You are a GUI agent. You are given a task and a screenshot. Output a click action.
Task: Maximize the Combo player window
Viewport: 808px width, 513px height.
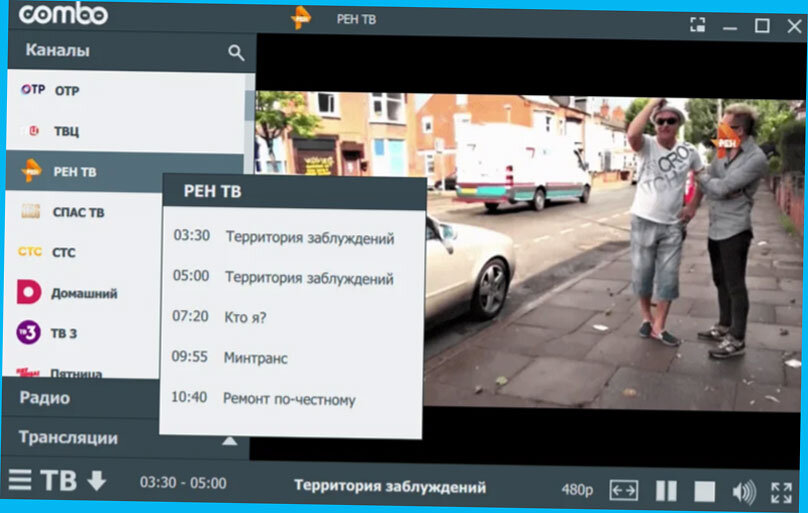pyautogui.click(x=762, y=26)
